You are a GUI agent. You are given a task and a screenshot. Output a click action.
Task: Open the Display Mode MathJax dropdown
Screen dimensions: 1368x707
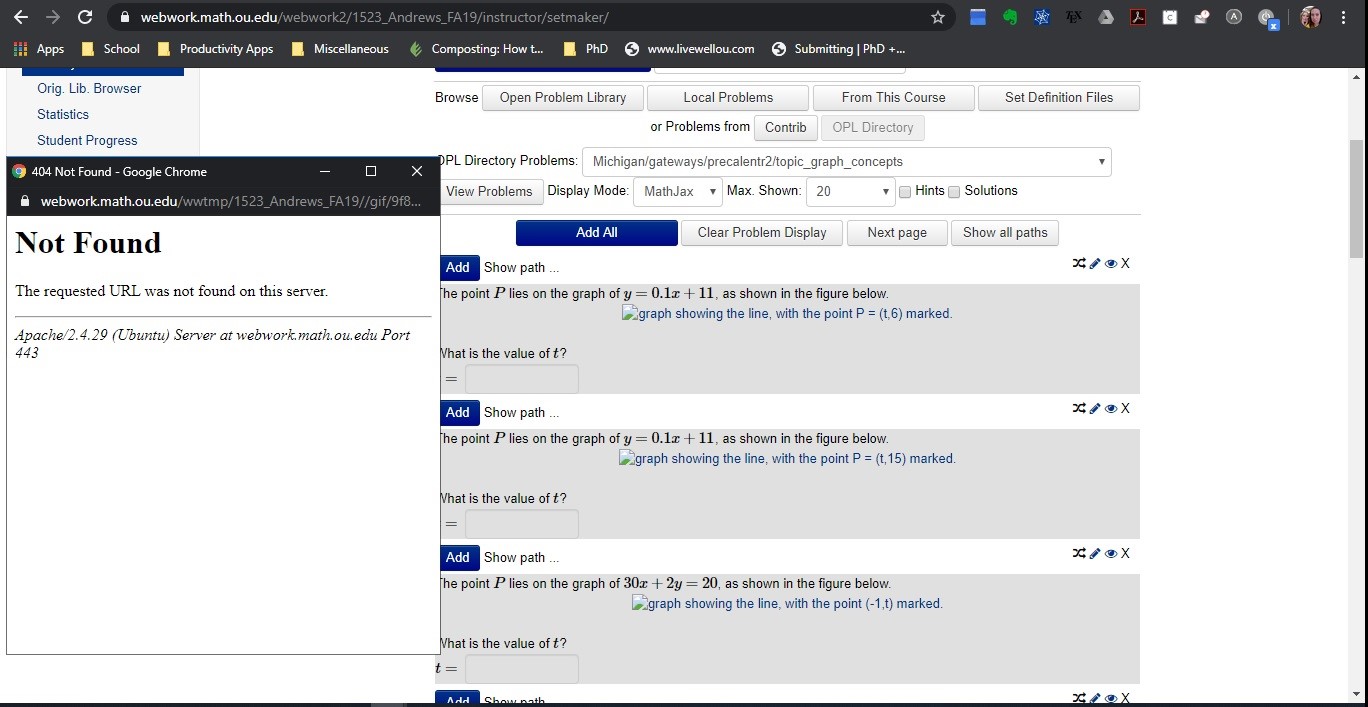coord(678,192)
